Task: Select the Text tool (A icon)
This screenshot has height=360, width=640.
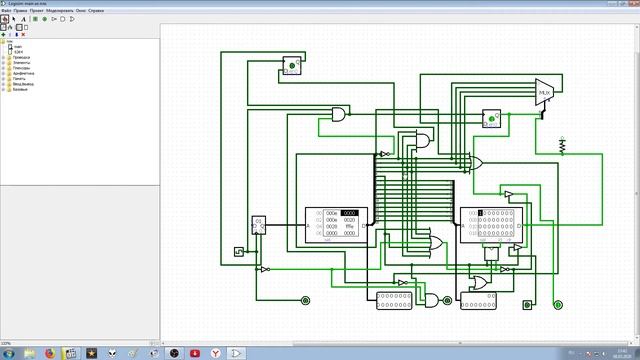Action: (23, 19)
